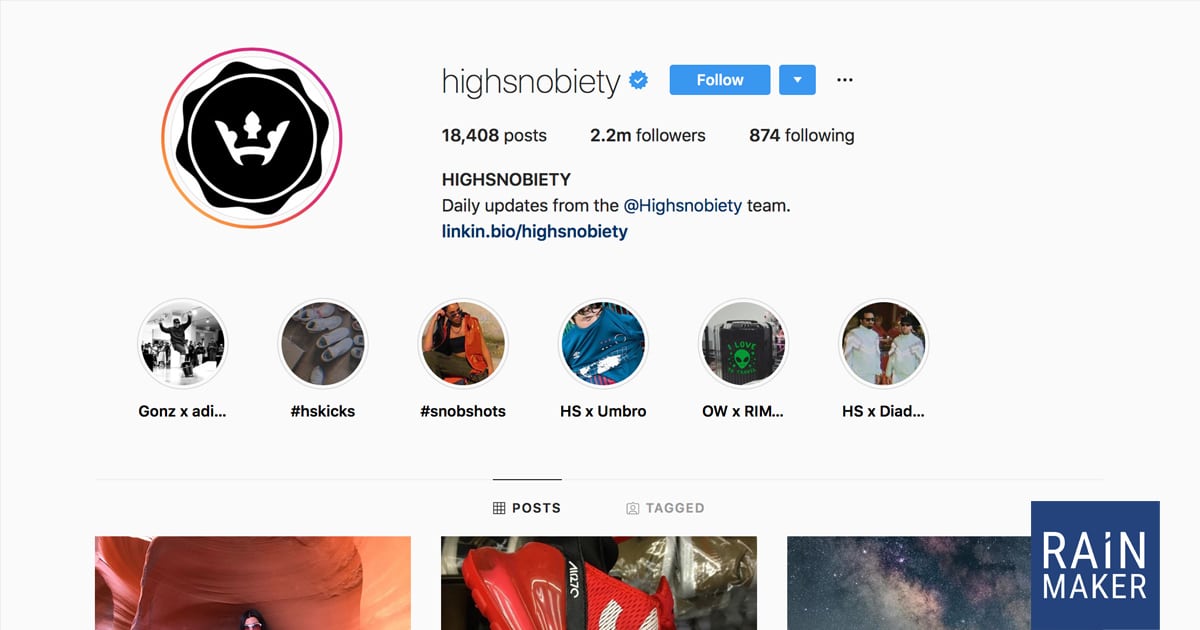Screen dimensions: 1200x630
Task: Open the highsnobiety profile picture story
Action: 252,139
